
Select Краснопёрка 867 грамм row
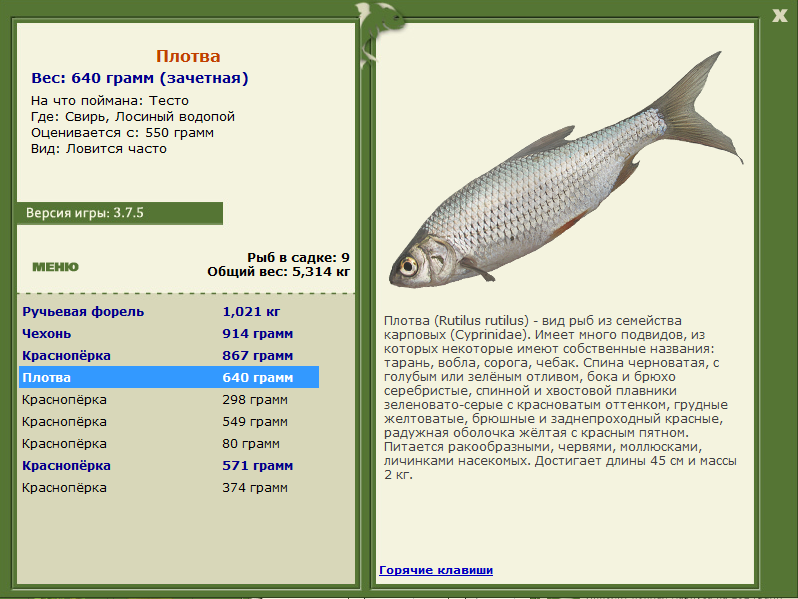[x=169, y=355]
